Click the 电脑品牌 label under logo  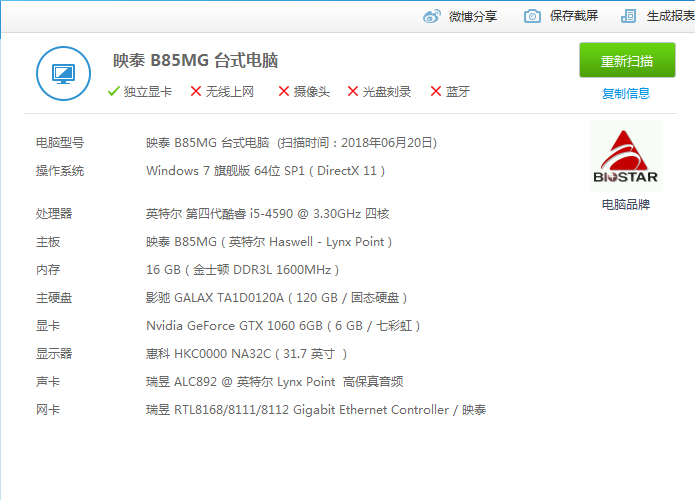pyautogui.click(x=625, y=204)
